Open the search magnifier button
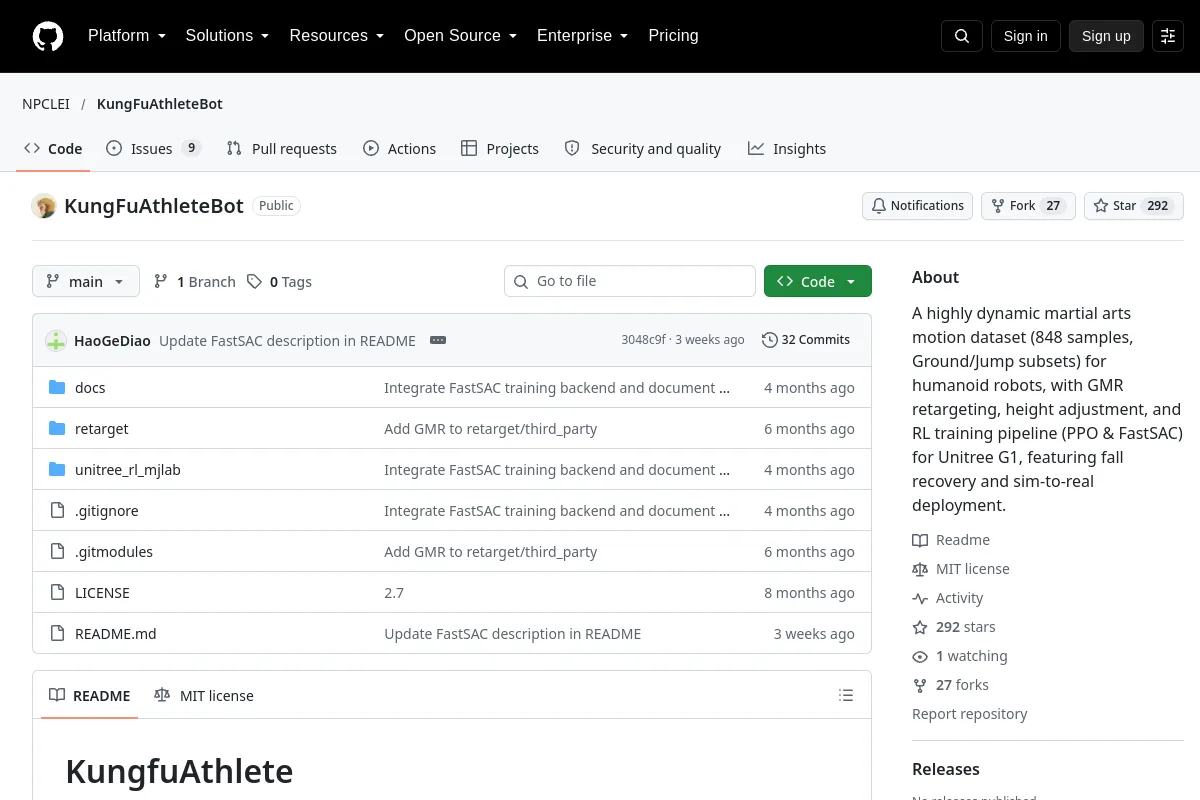The image size is (1200, 800). (x=962, y=36)
